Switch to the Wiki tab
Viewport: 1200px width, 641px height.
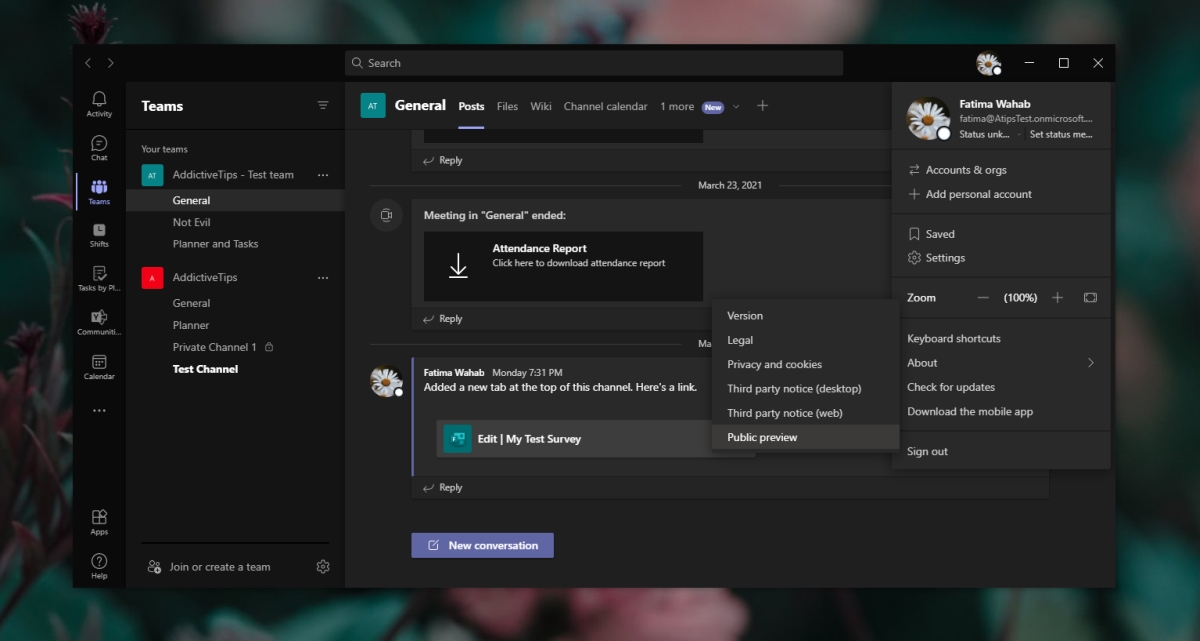541,107
